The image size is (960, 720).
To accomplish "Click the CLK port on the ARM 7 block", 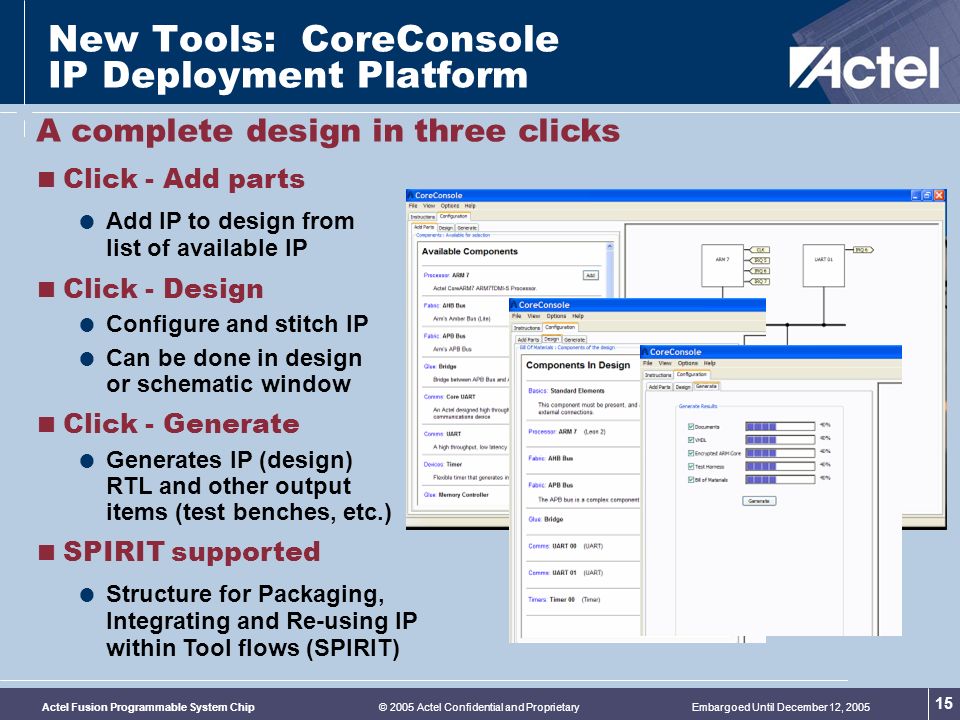I will coord(759,250).
